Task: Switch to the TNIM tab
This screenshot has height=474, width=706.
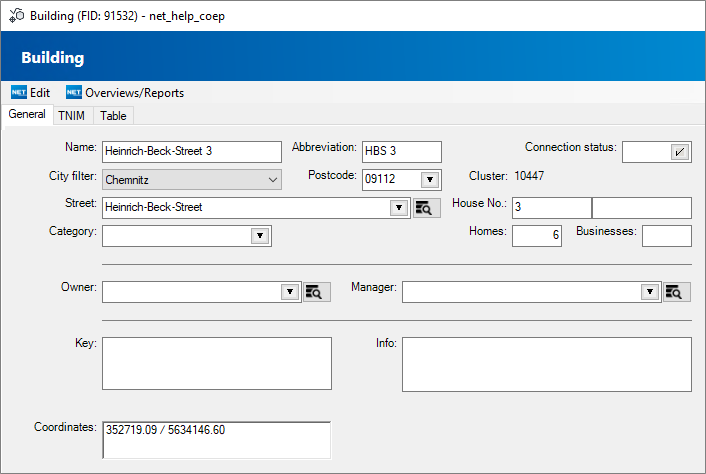Action: 71,116
